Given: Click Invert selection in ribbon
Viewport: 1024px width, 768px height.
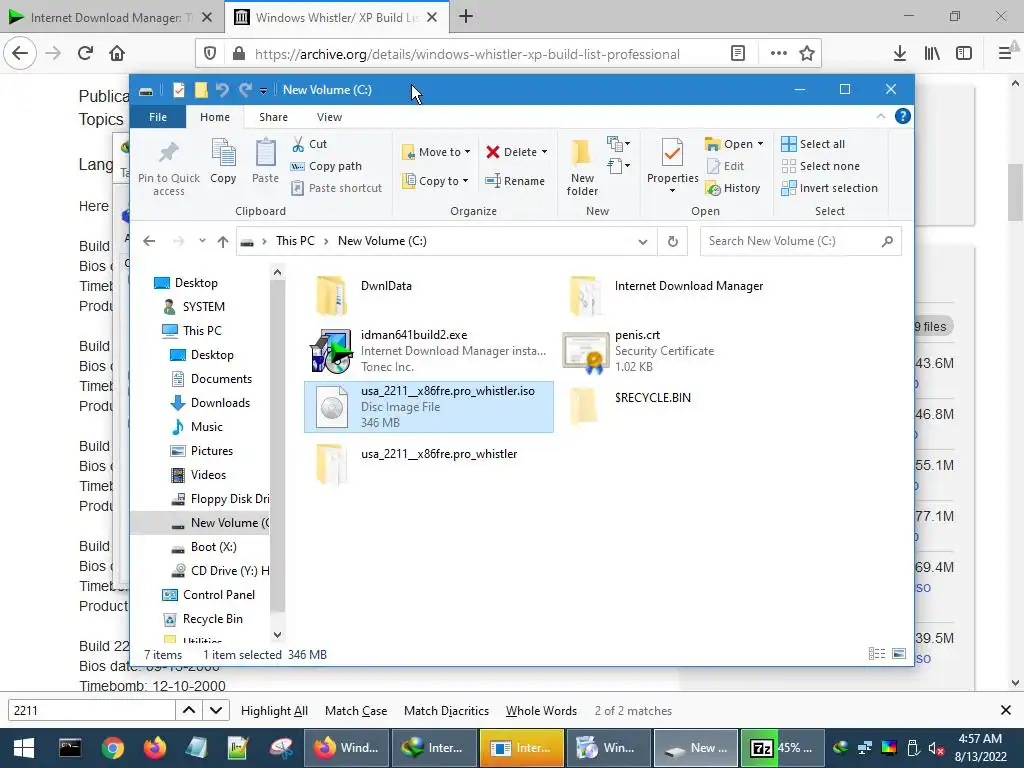Looking at the screenshot, I should [x=829, y=188].
